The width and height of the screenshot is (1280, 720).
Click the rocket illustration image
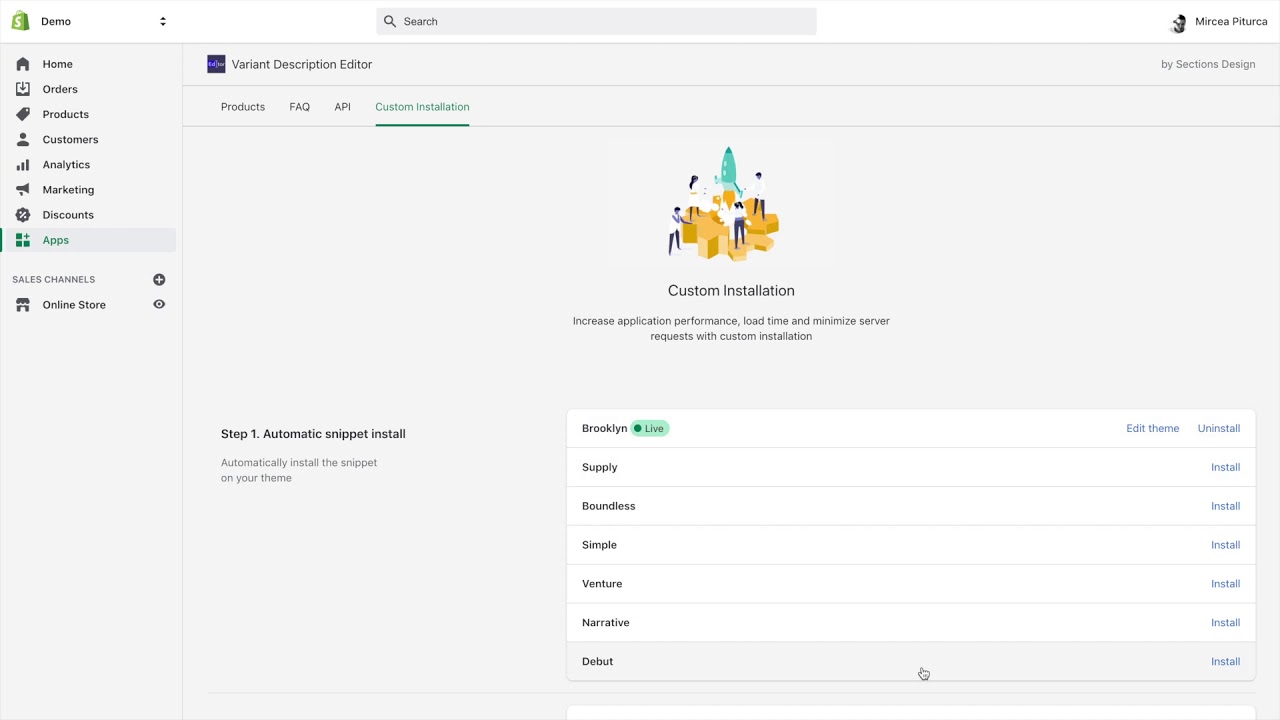(x=724, y=204)
